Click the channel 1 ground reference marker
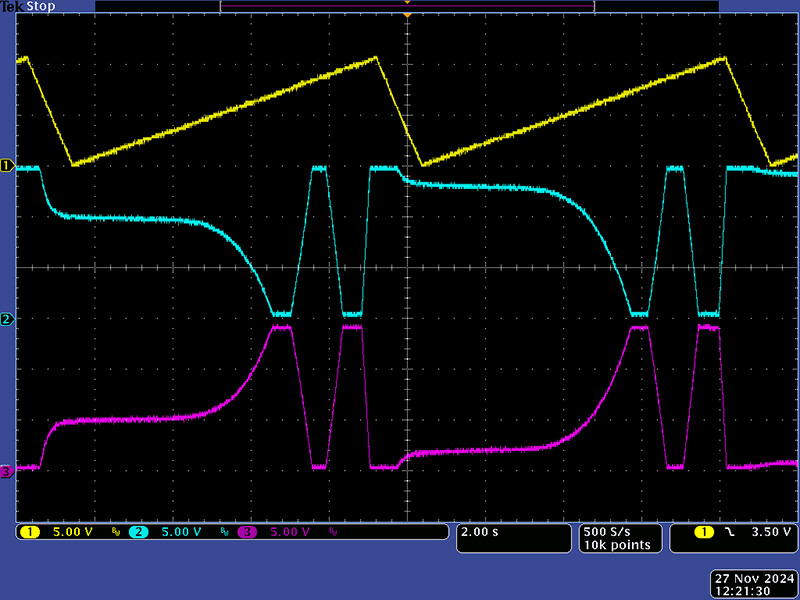 (7, 165)
